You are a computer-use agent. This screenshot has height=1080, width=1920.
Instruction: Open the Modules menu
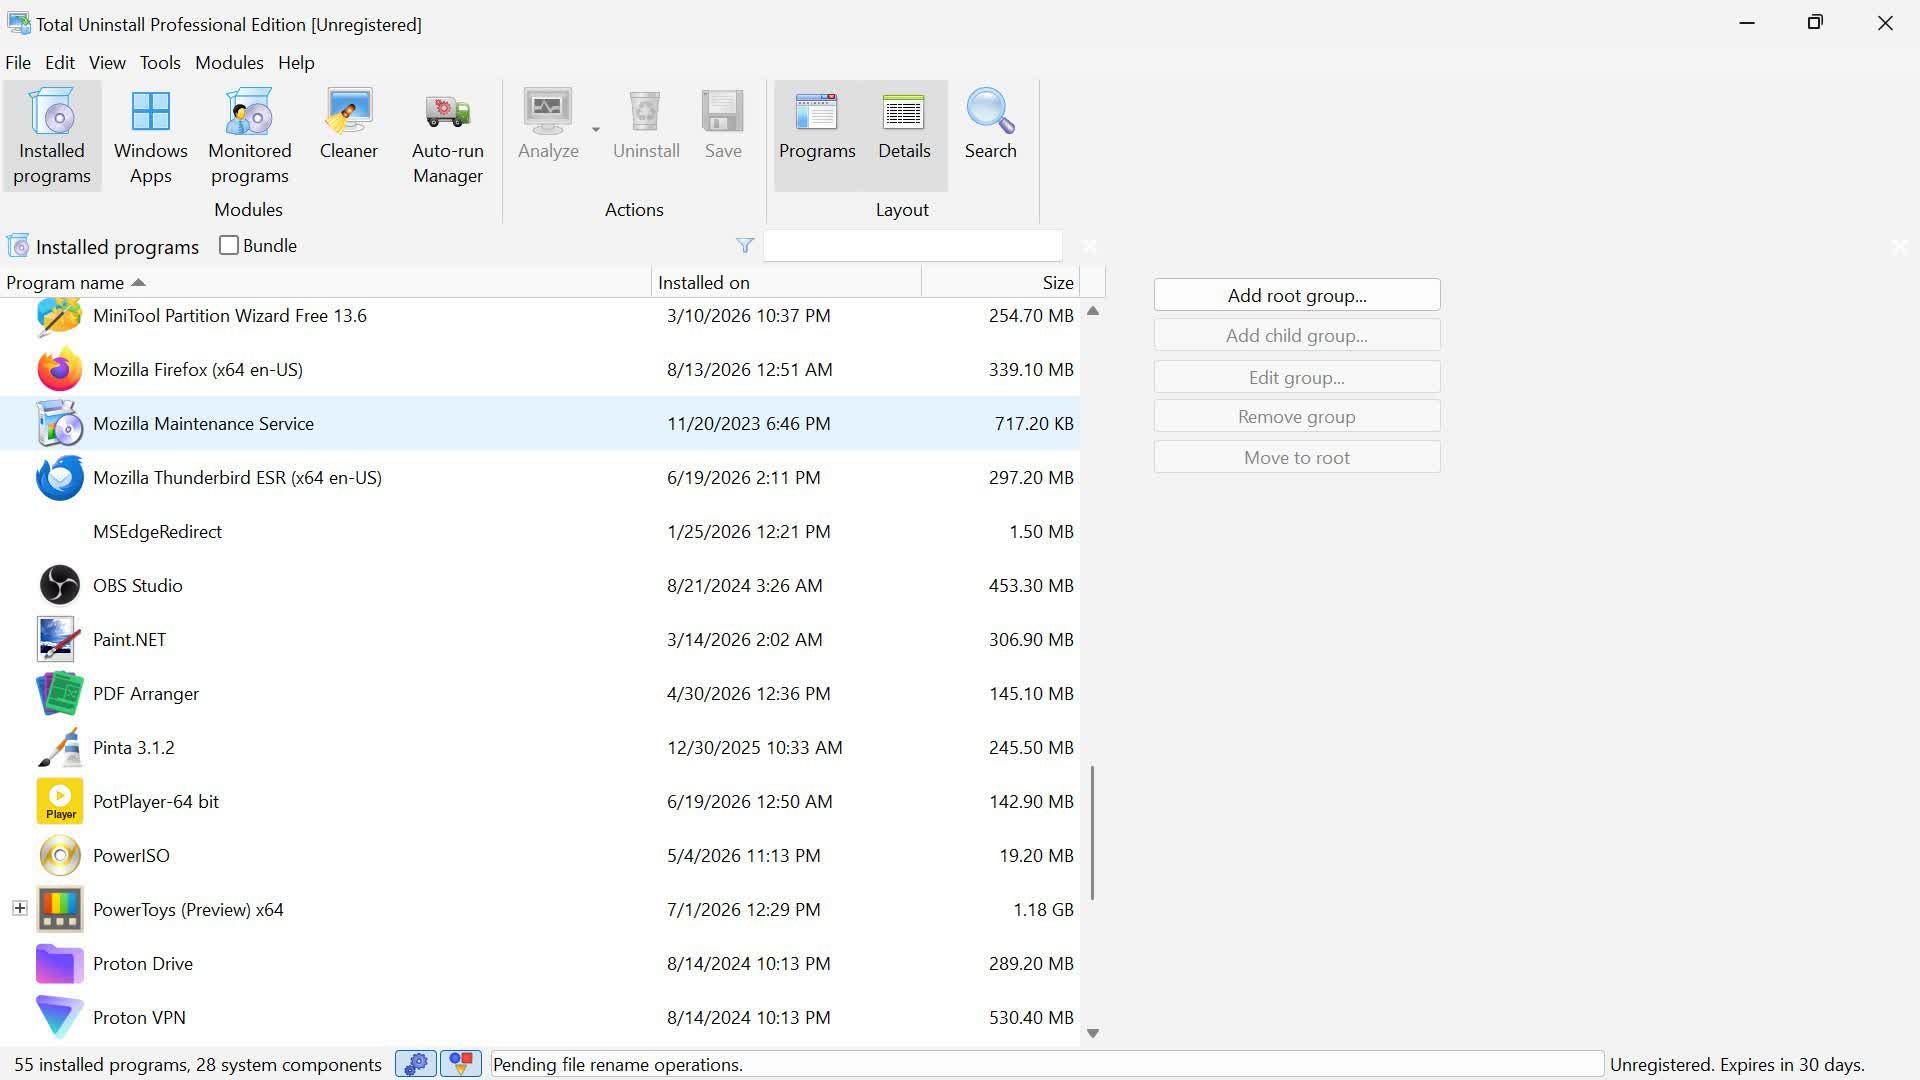(229, 63)
